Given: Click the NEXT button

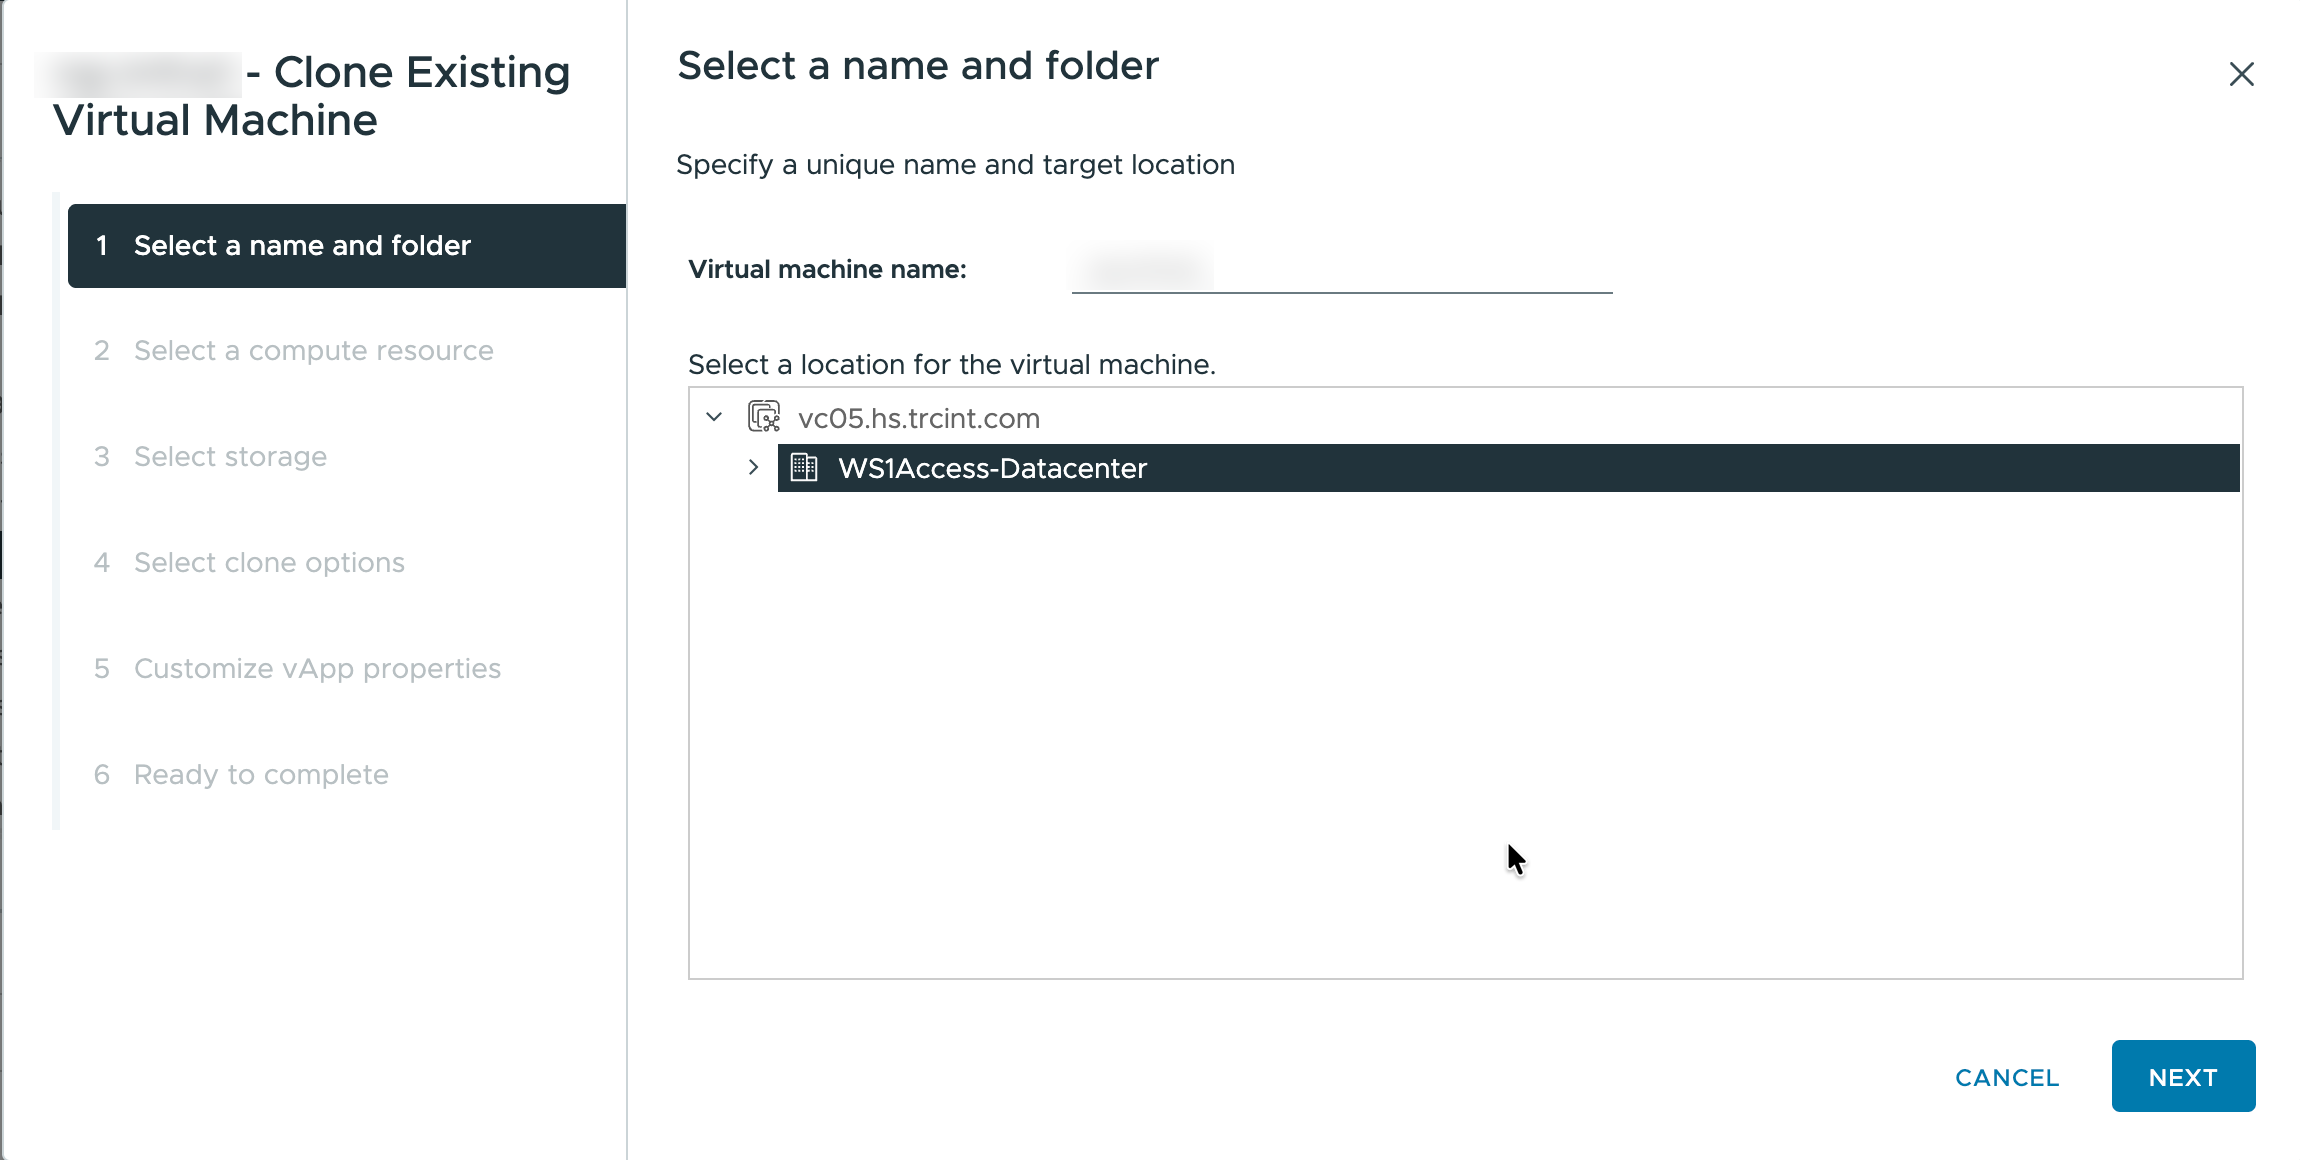Looking at the screenshot, I should pos(2183,1076).
